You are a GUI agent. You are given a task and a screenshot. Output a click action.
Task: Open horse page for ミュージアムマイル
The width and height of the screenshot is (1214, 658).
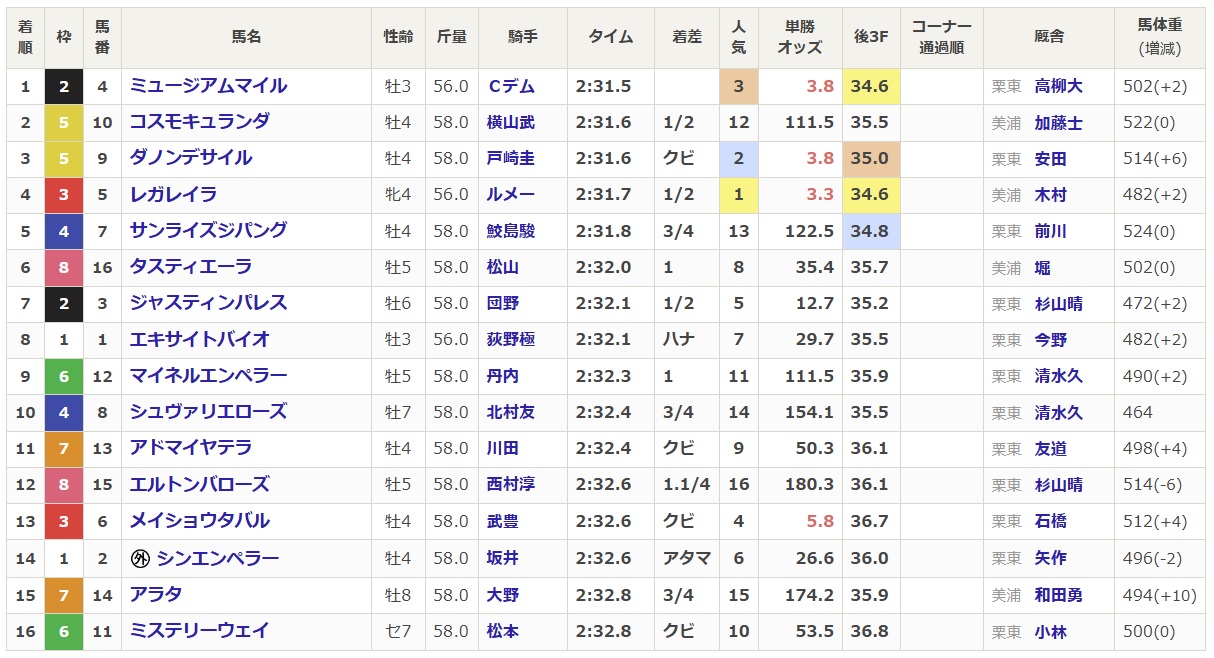point(208,86)
